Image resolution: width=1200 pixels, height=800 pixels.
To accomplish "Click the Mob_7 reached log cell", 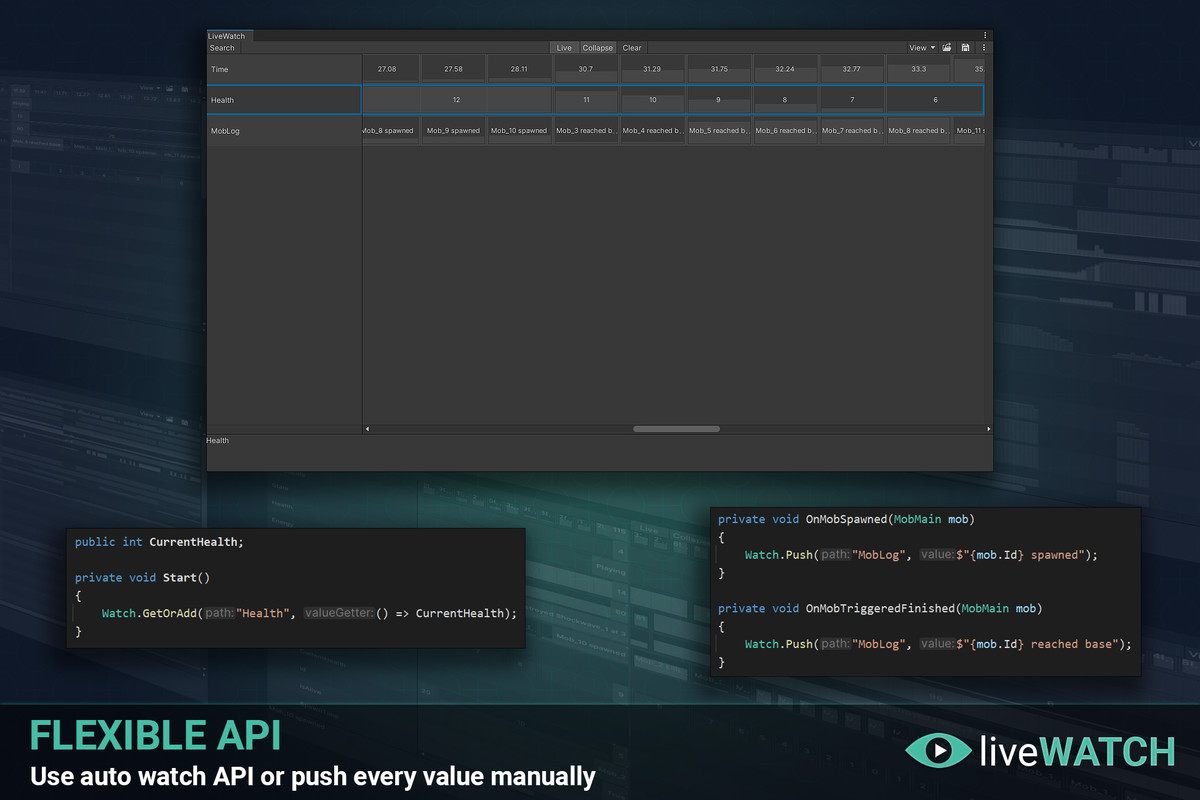I will (x=852, y=131).
